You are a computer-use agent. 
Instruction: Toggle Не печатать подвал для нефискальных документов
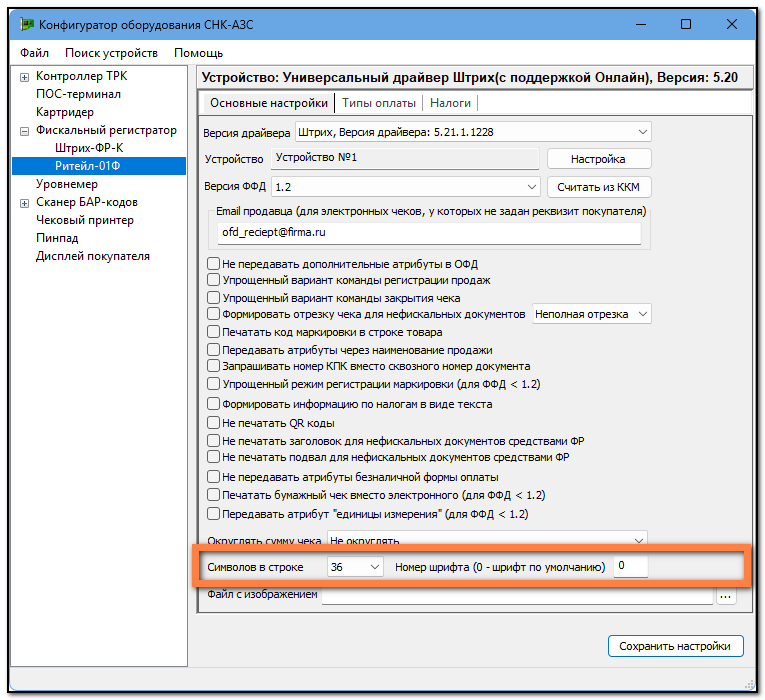tap(213, 457)
